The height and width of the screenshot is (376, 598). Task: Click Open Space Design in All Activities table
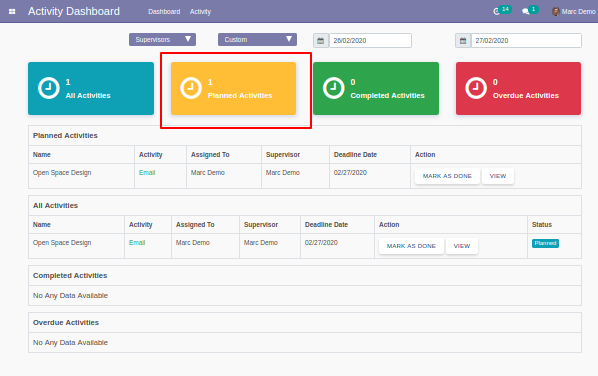(62, 243)
